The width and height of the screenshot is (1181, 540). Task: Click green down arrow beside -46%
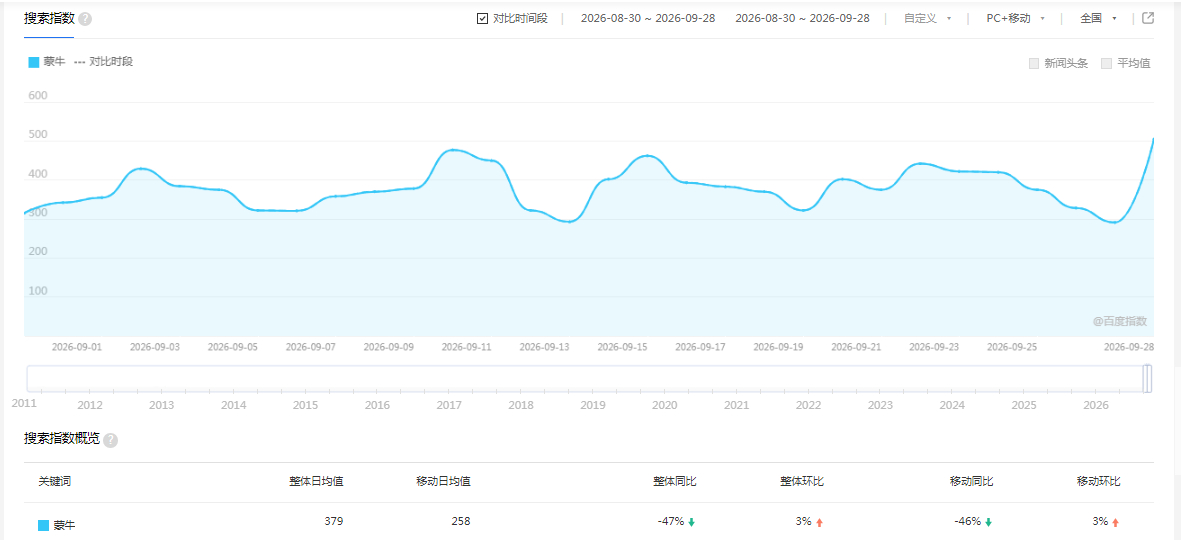pyautogui.click(x=988, y=521)
